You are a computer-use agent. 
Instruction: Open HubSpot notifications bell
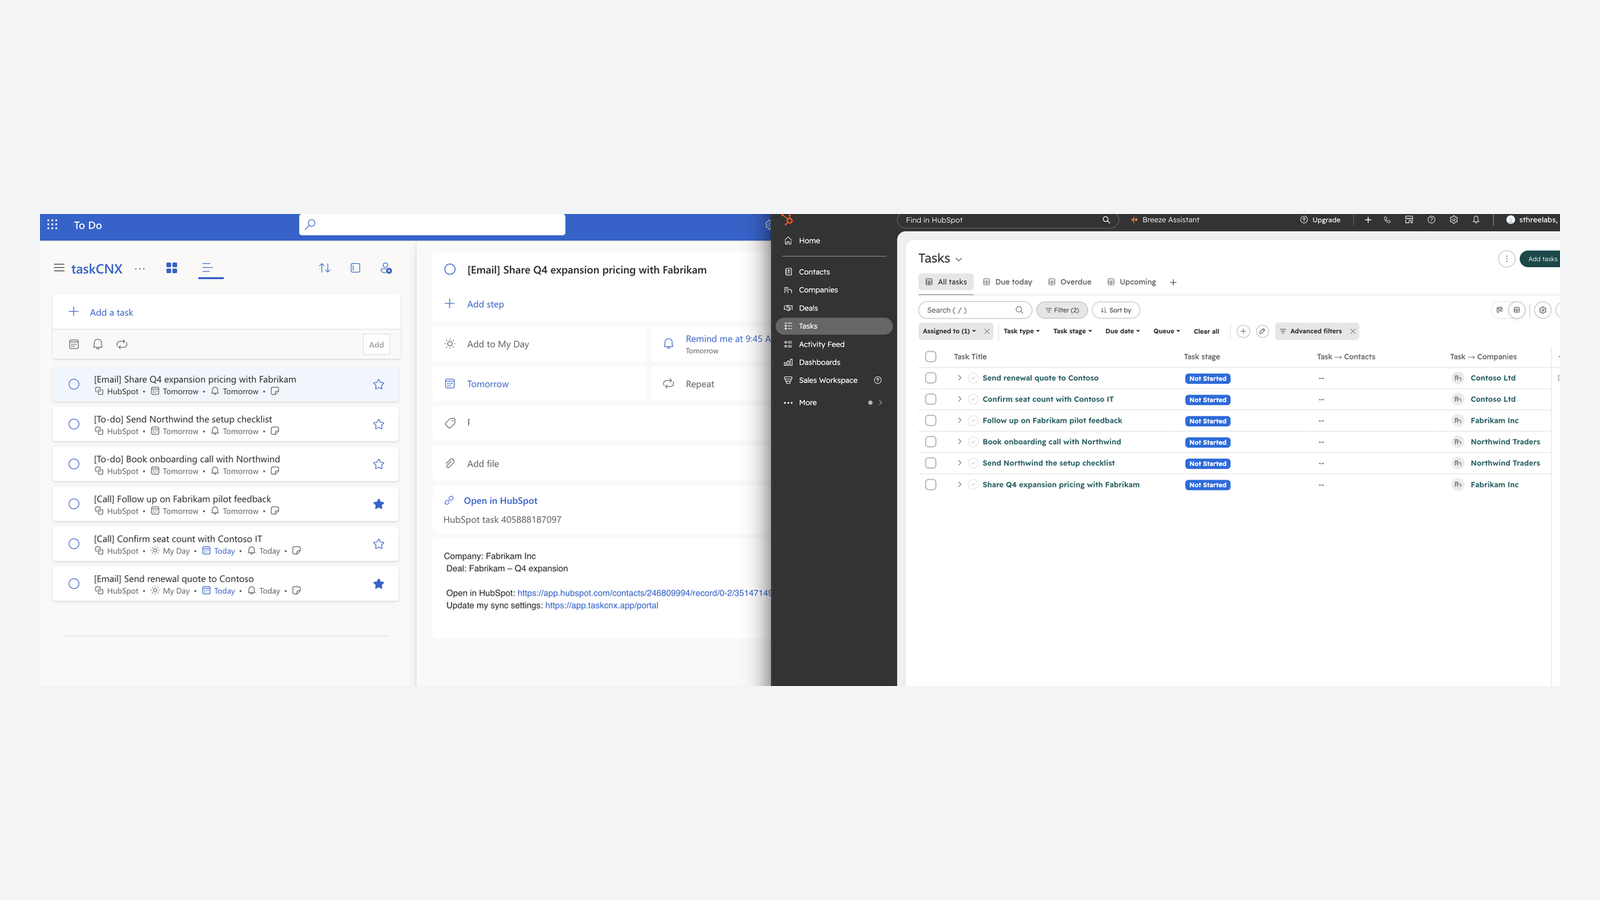pos(1476,220)
